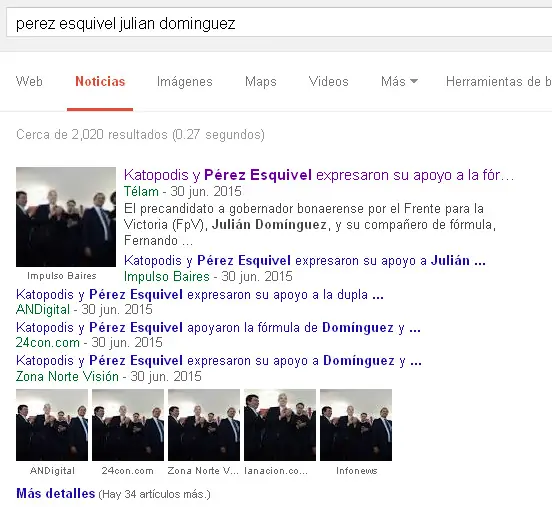Open the Zona Norte V... image thumbnail
This screenshot has height=507, width=552.
point(204,425)
